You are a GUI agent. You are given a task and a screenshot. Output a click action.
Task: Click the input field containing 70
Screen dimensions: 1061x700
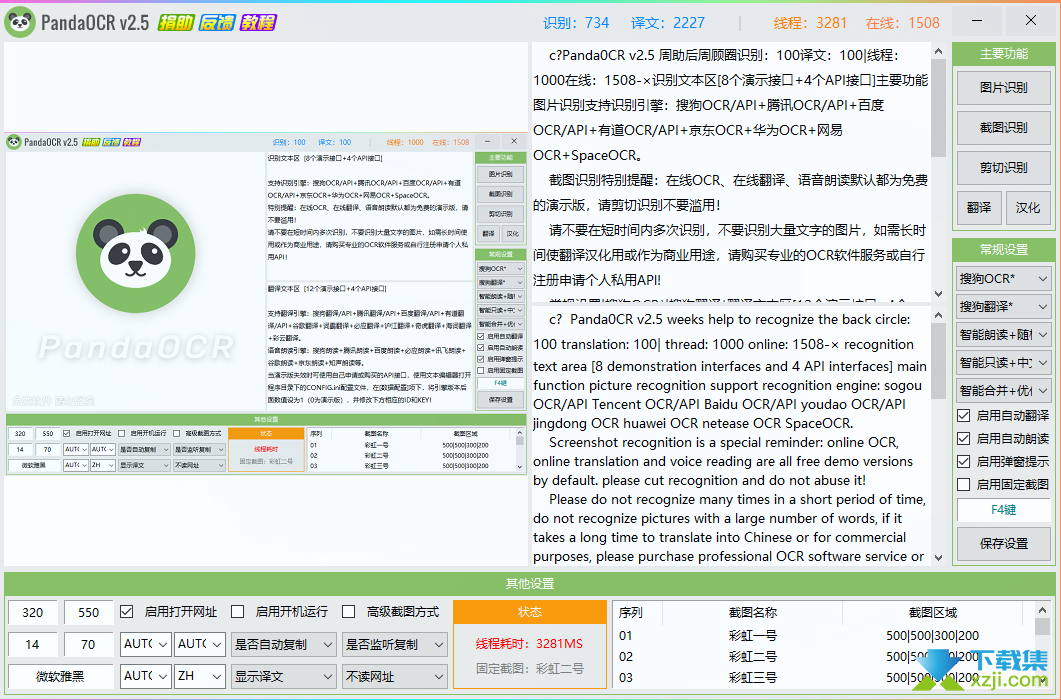pyautogui.click(x=89, y=644)
